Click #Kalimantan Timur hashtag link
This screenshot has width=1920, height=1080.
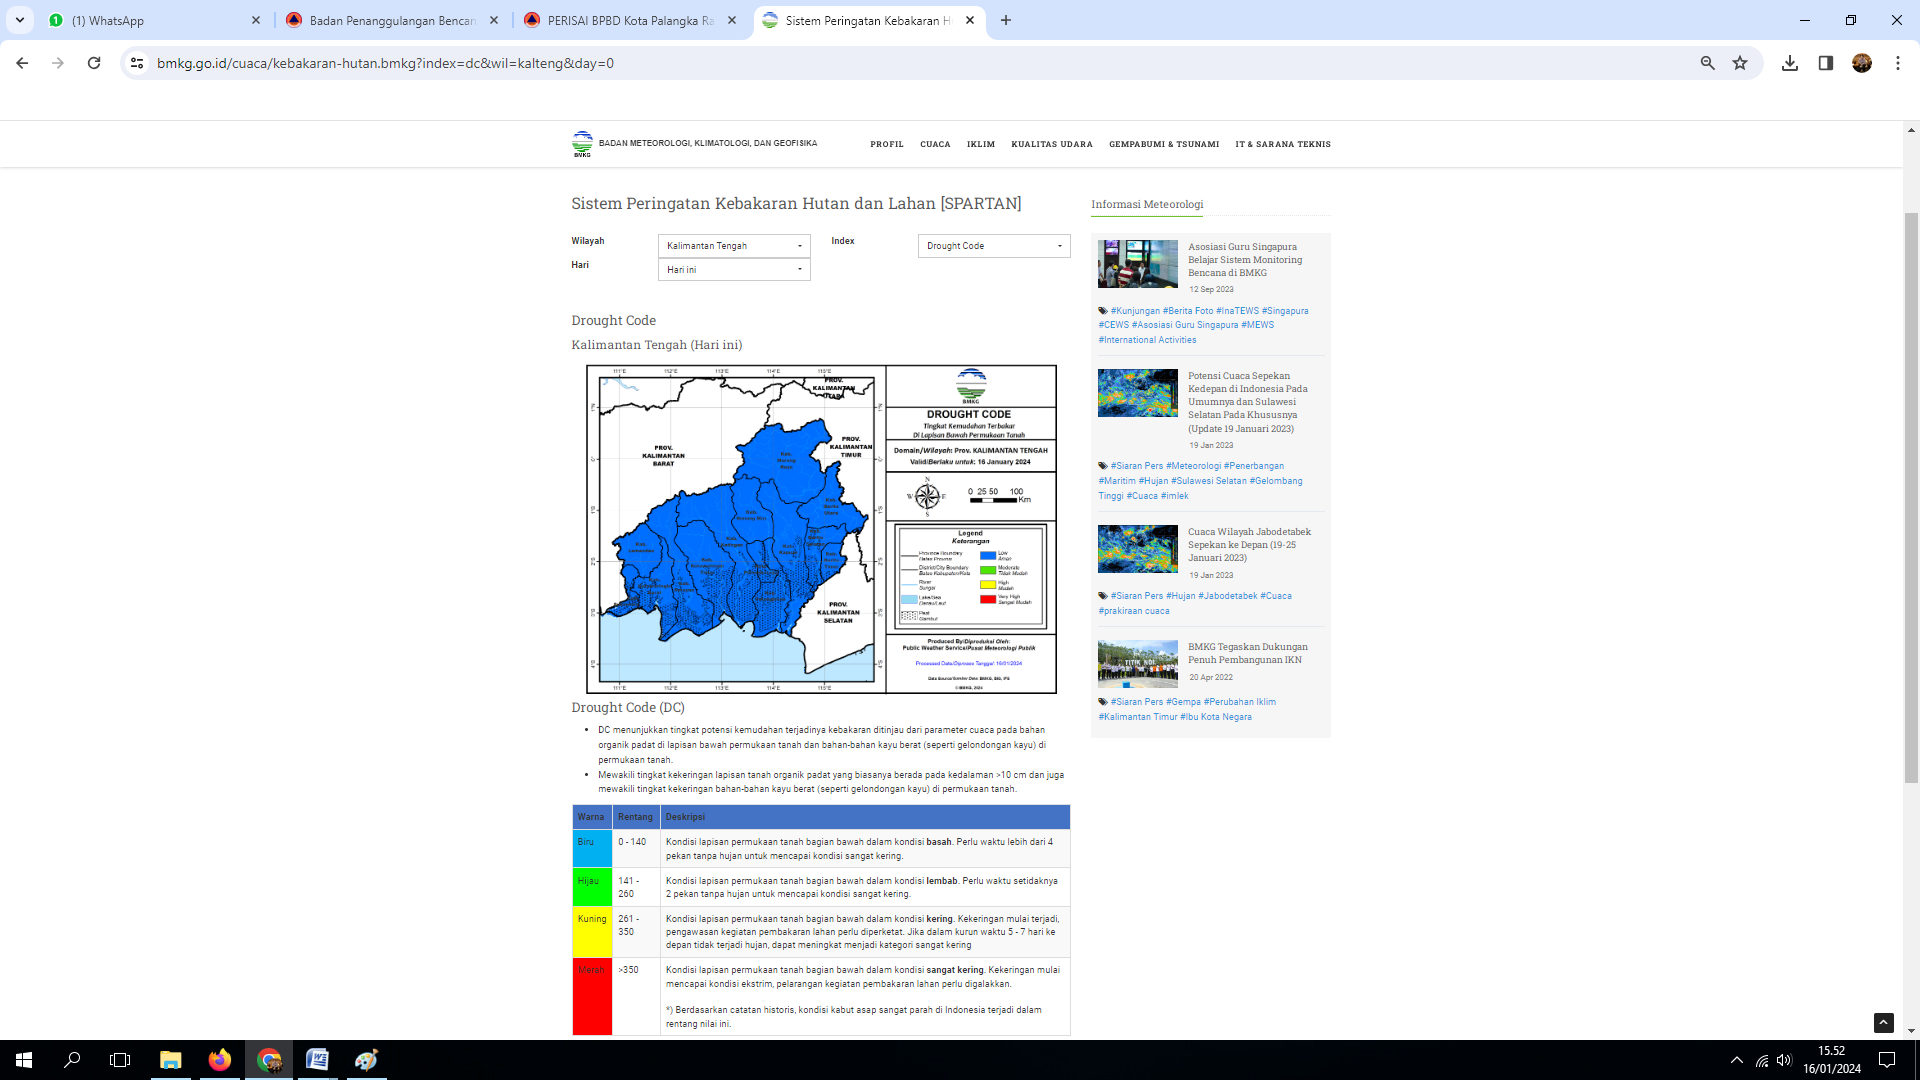pyautogui.click(x=1138, y=717)
